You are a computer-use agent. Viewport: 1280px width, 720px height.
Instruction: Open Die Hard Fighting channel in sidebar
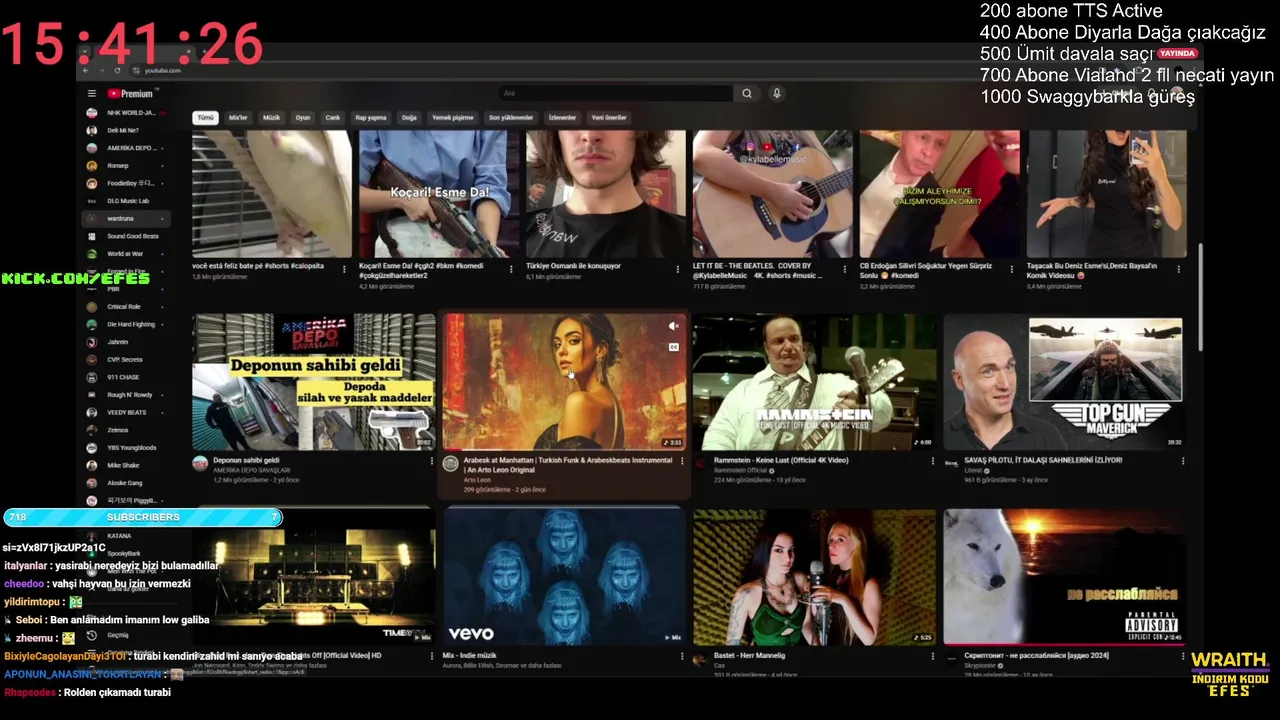point(125,324)
